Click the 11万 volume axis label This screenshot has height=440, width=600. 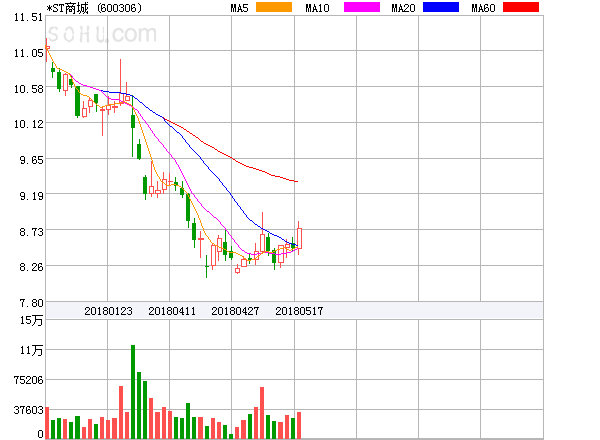point(31,350)
